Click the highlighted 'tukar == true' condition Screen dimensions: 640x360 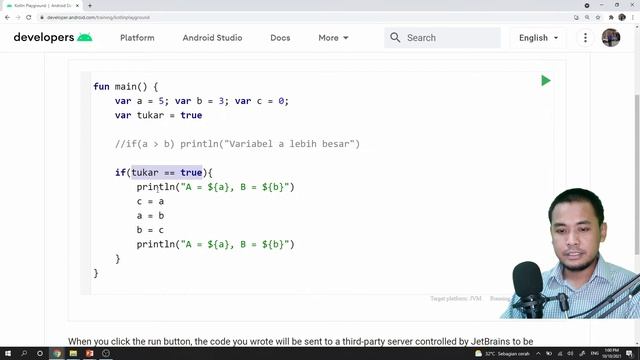[x=167, y=173]
